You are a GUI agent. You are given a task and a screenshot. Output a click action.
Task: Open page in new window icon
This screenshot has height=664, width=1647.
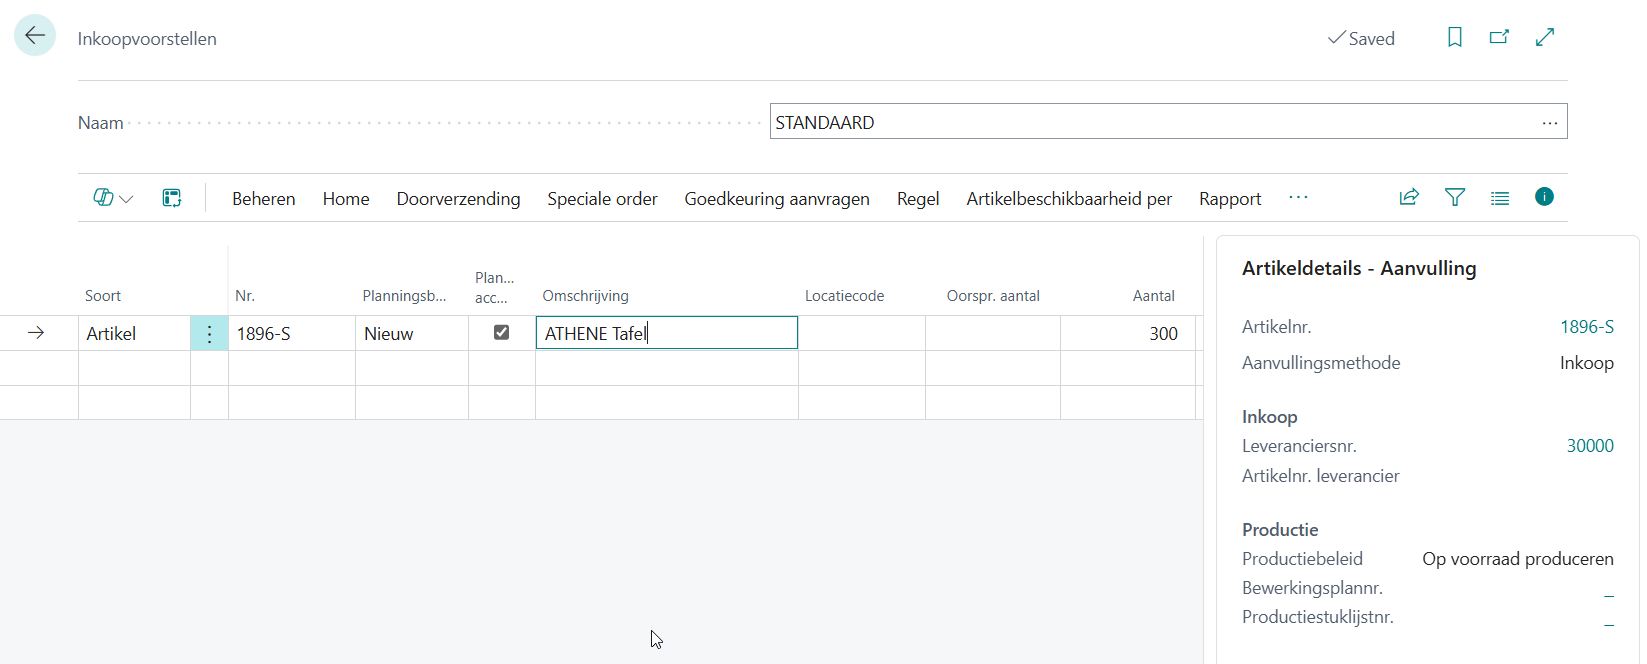tap(1499, 38)
